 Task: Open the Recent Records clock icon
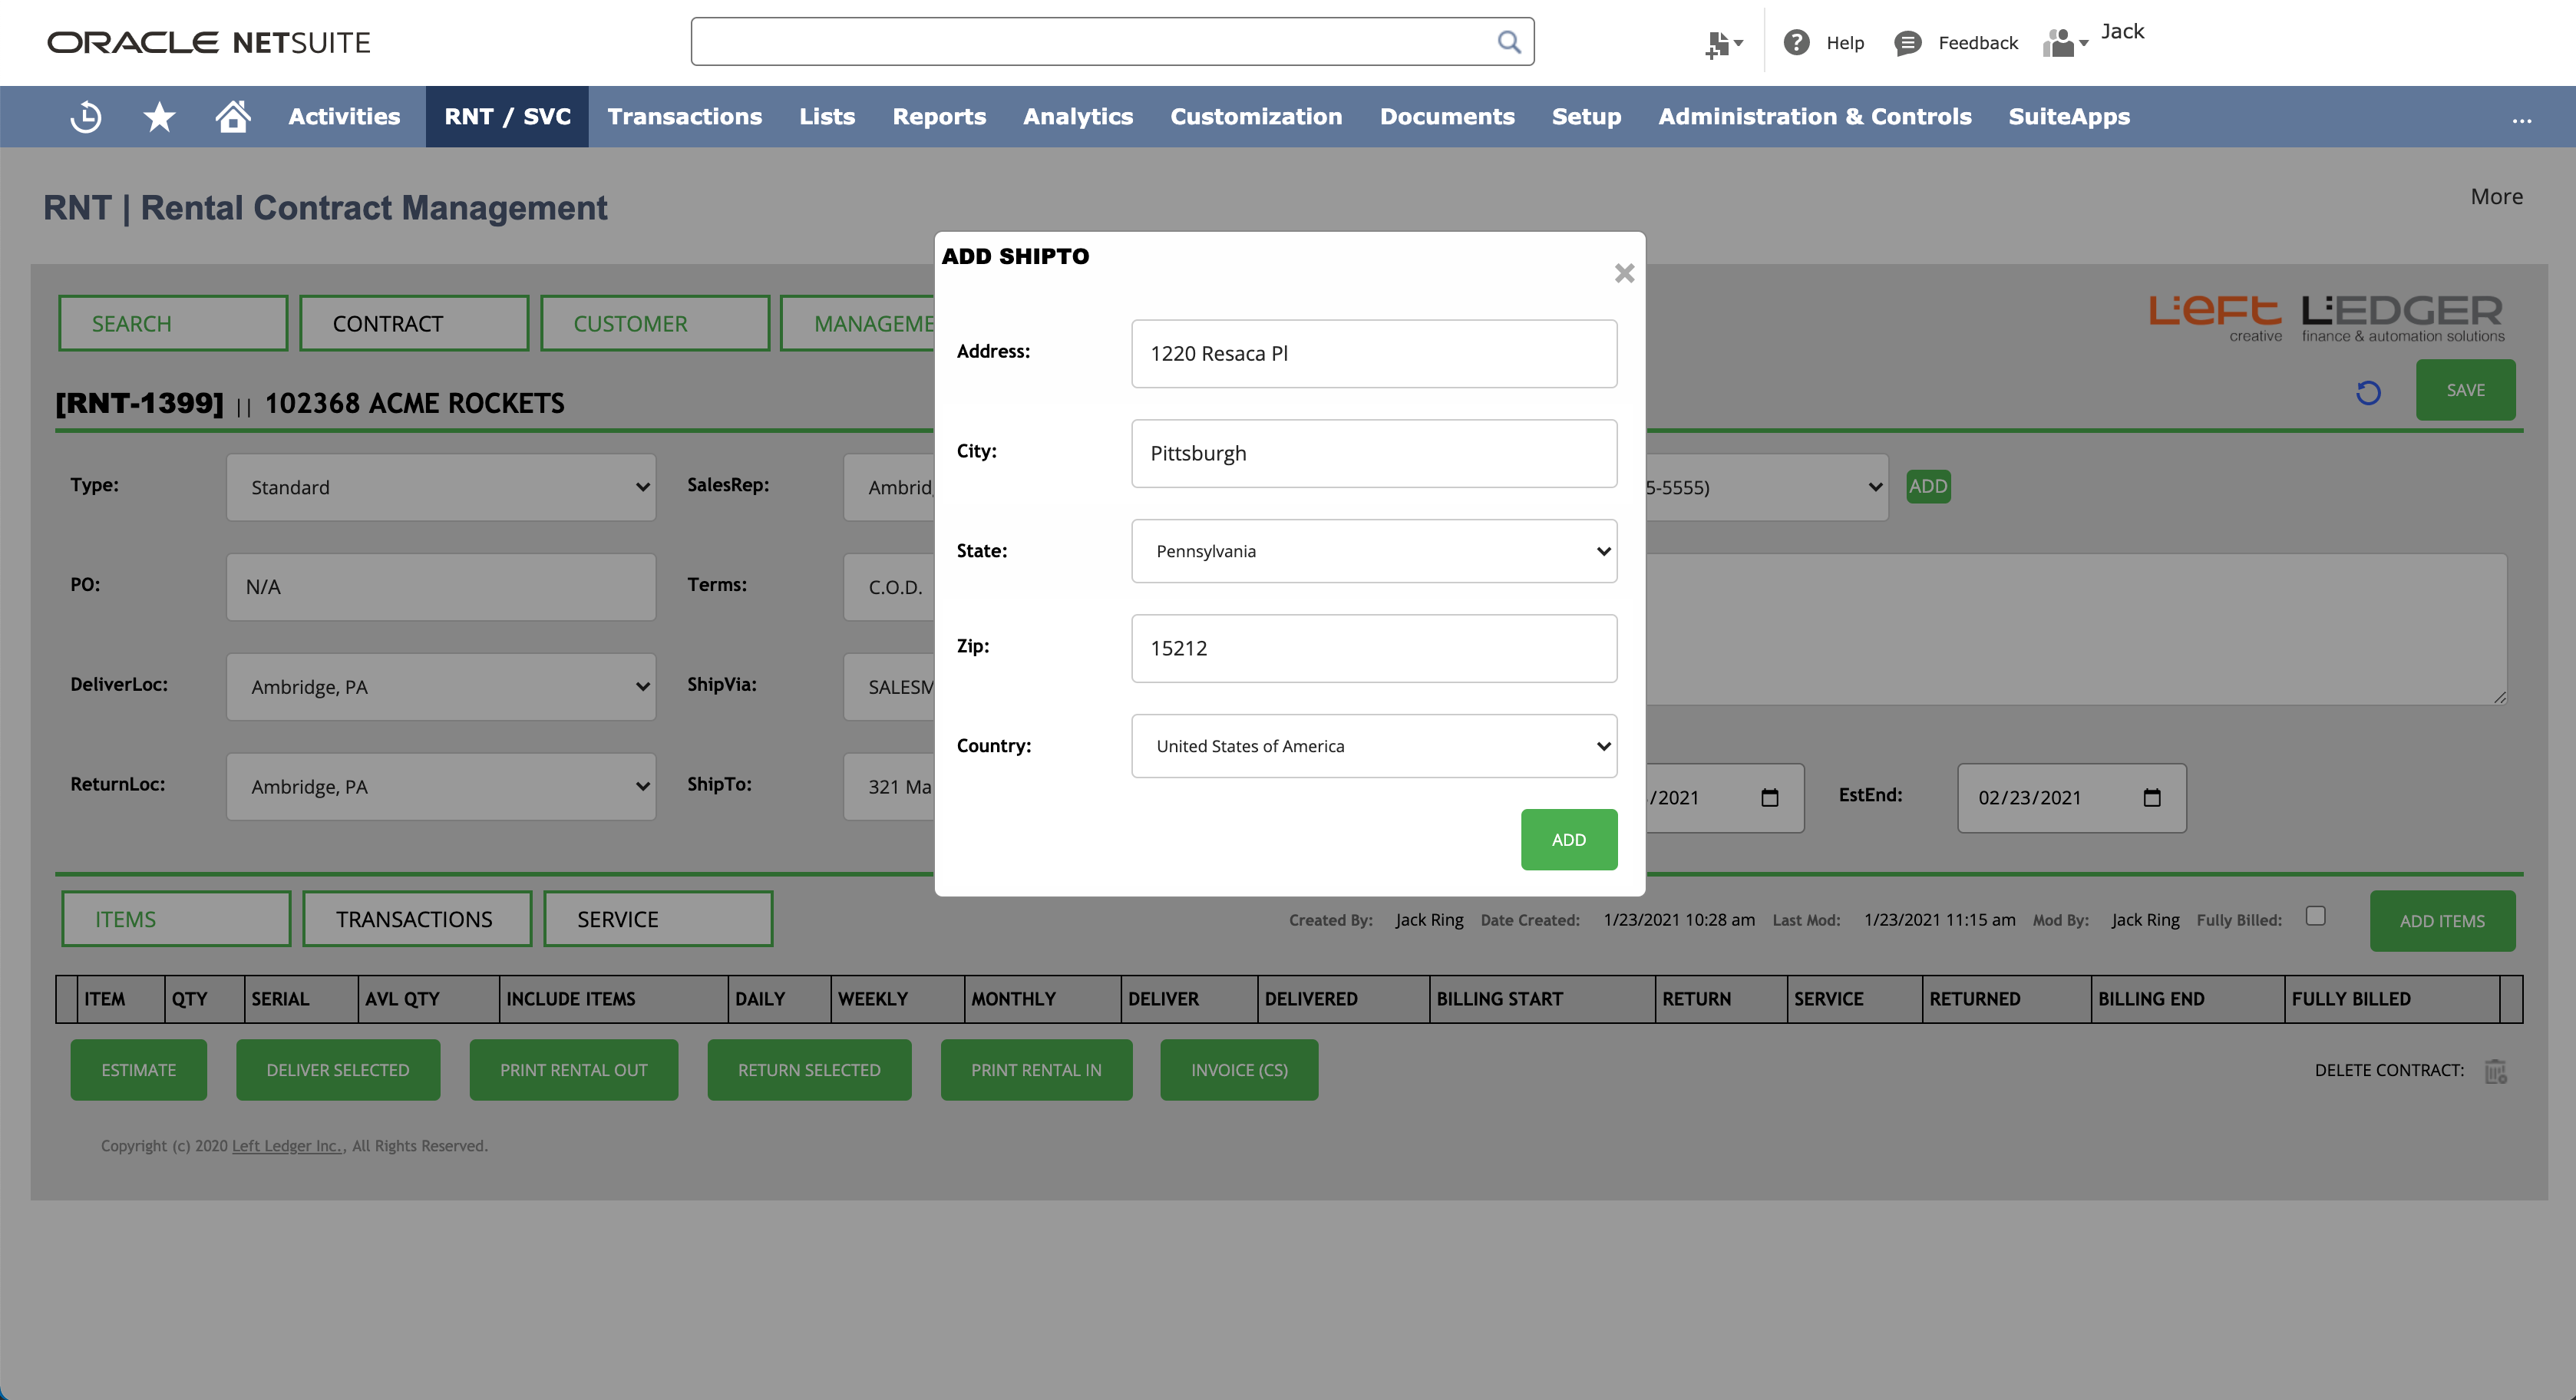(x=86, y=117)
